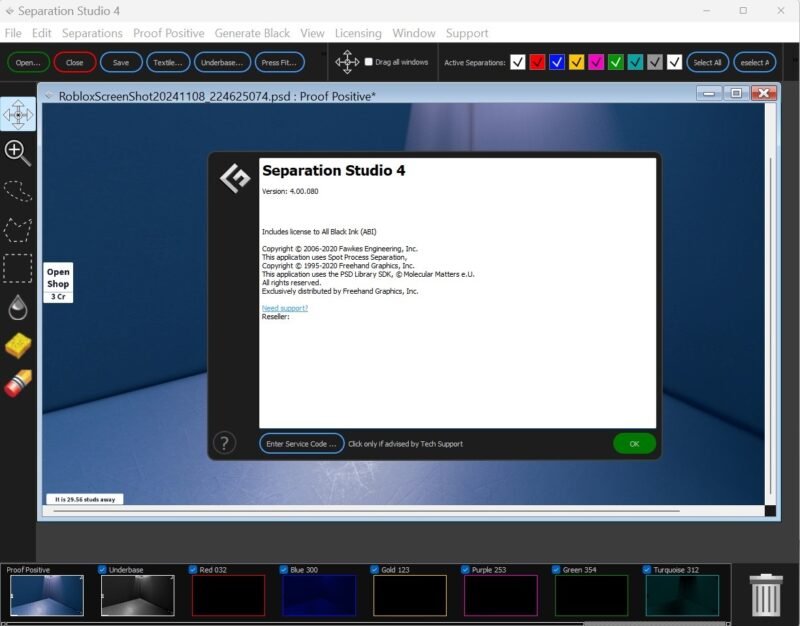The width and height of the screenshot is (800, 626).
Task: Select the Blue 300 channel thumbnail
Action: pyautogui.click(x=319, y=595)
